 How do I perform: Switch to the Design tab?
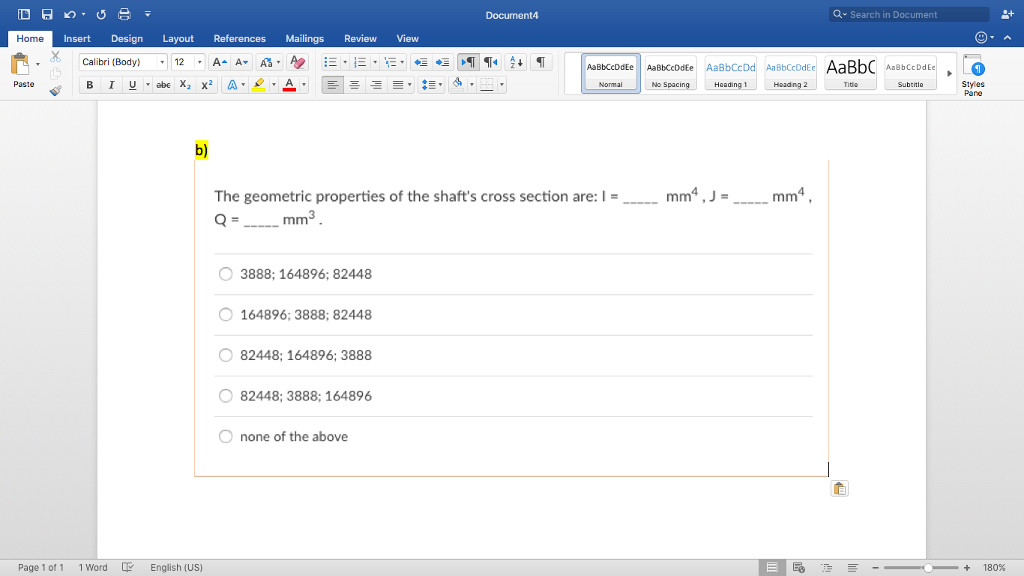127,39
